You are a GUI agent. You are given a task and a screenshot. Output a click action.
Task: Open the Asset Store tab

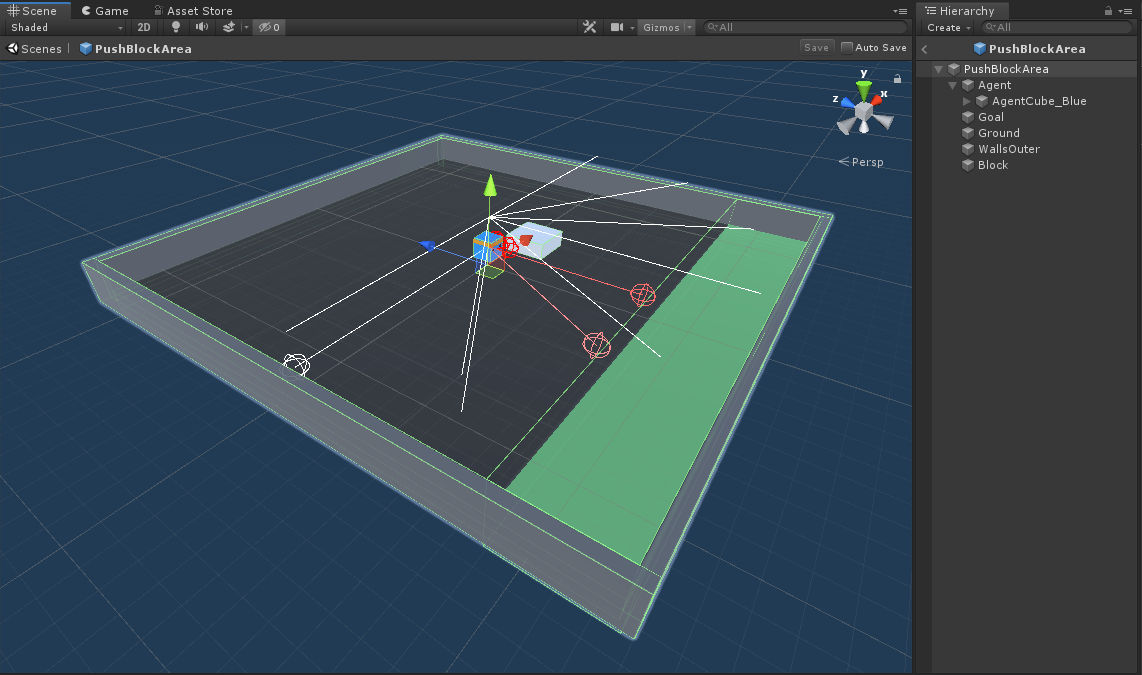coord(193,10)
